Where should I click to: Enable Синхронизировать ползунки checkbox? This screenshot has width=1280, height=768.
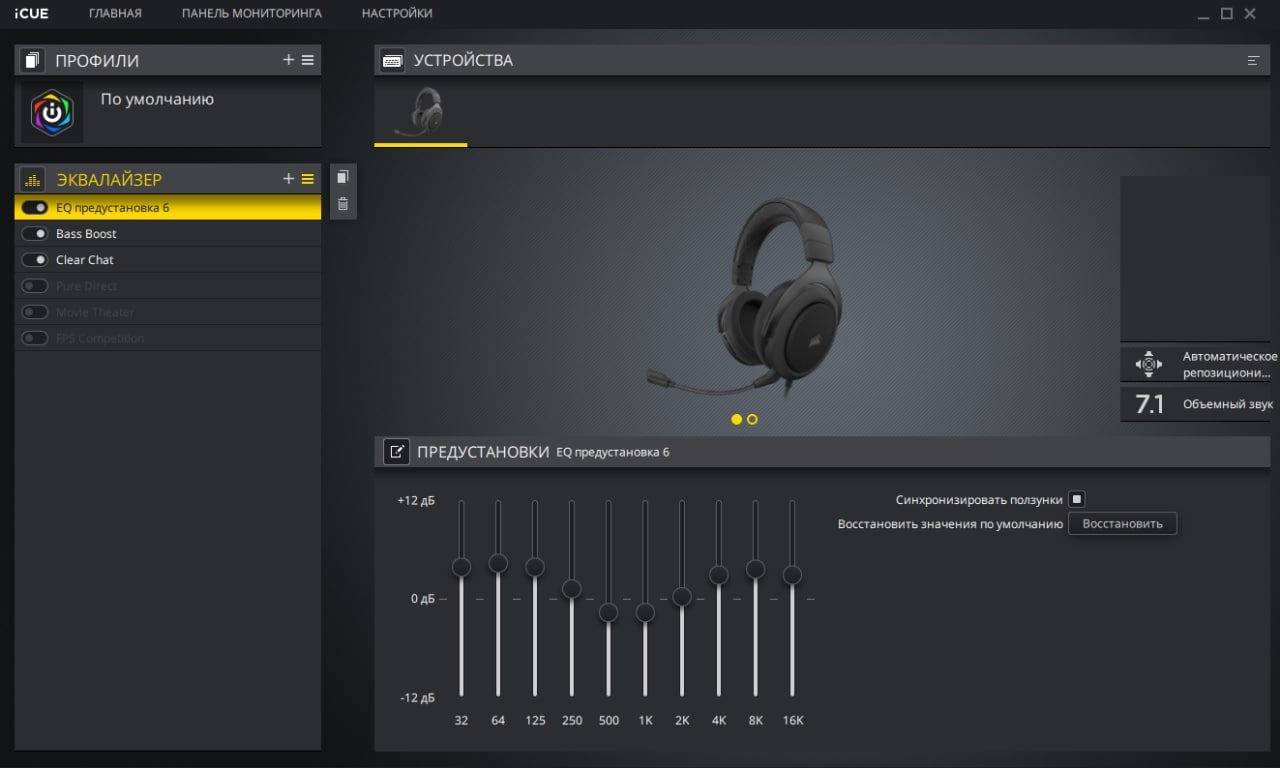pos(1077,499)
